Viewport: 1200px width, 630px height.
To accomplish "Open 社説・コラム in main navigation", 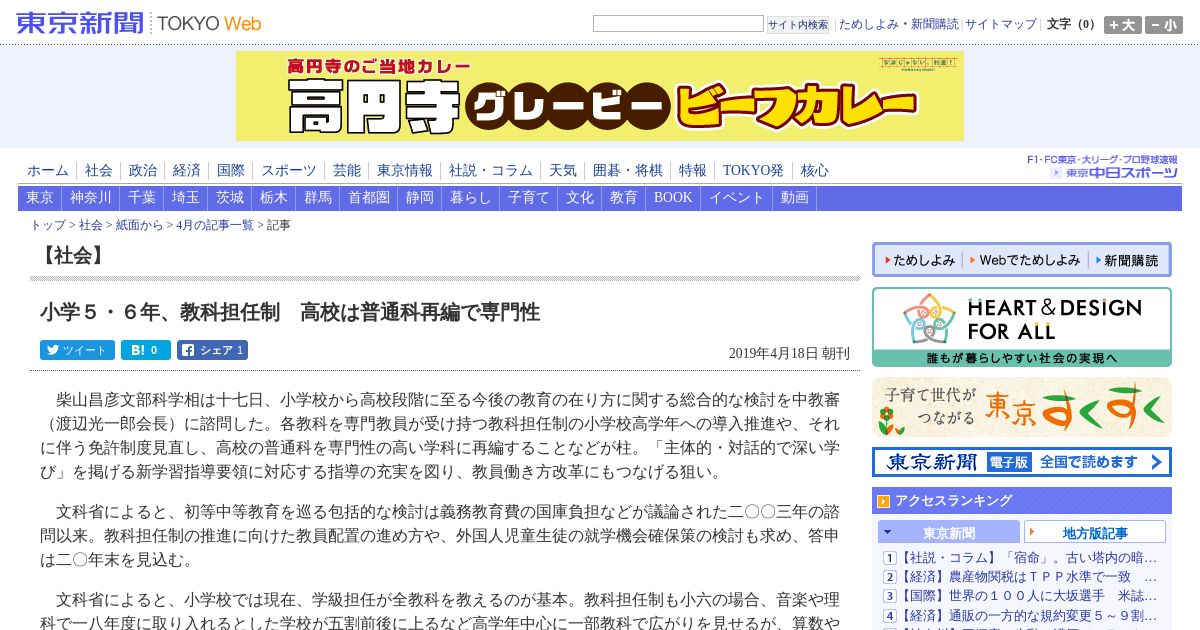I will 490,170.
